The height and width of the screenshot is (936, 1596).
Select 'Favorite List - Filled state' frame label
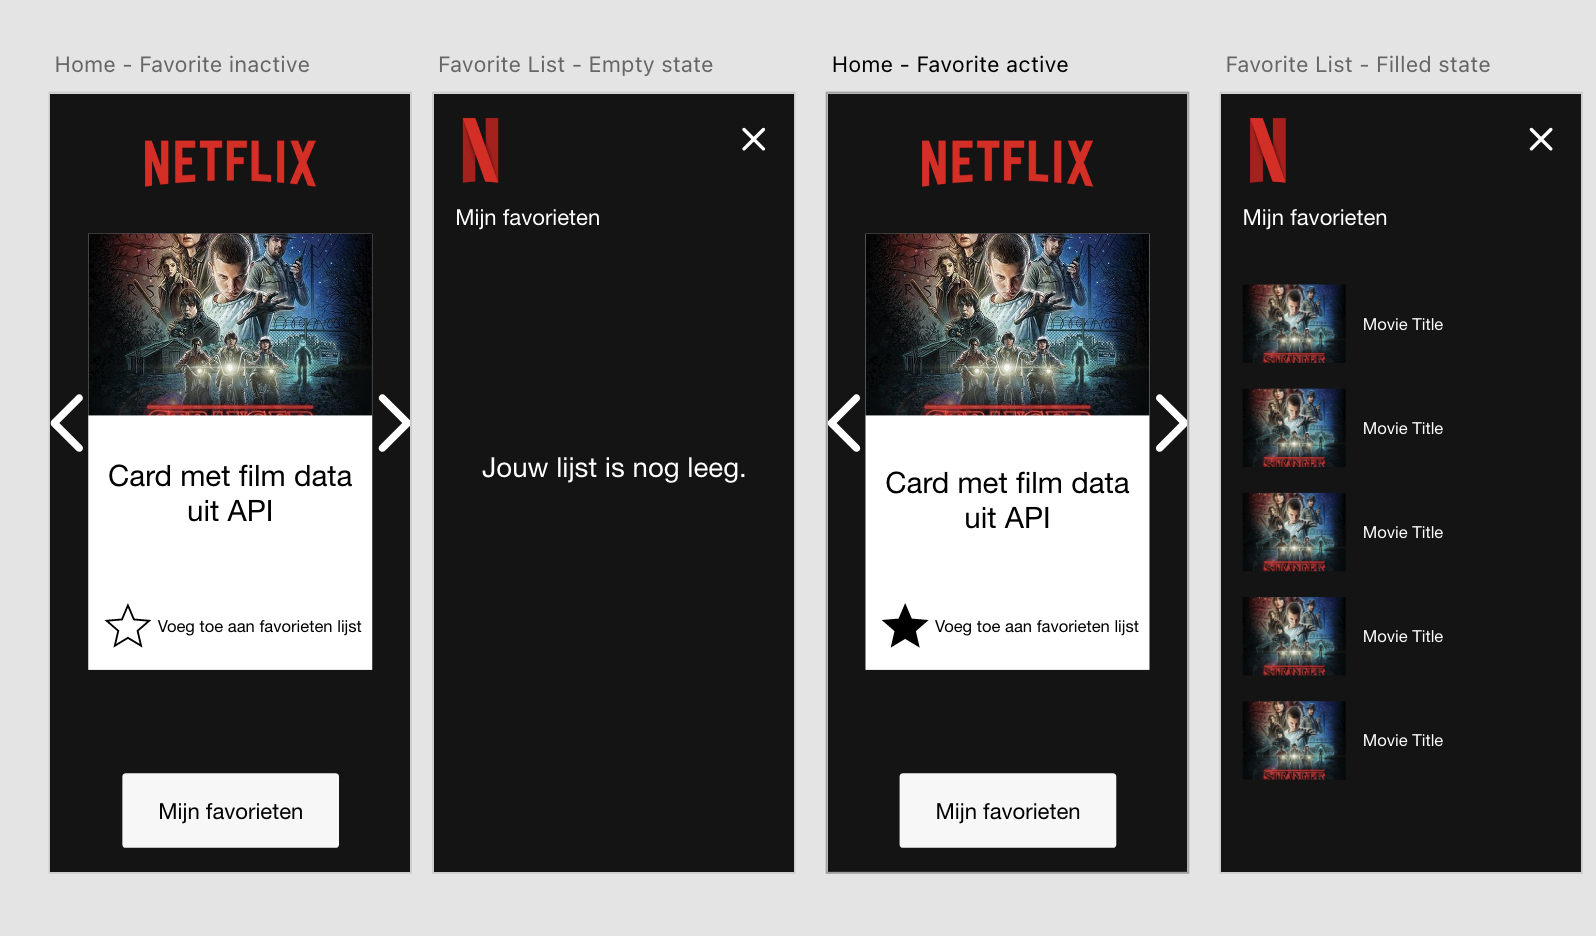point(1358,65)
